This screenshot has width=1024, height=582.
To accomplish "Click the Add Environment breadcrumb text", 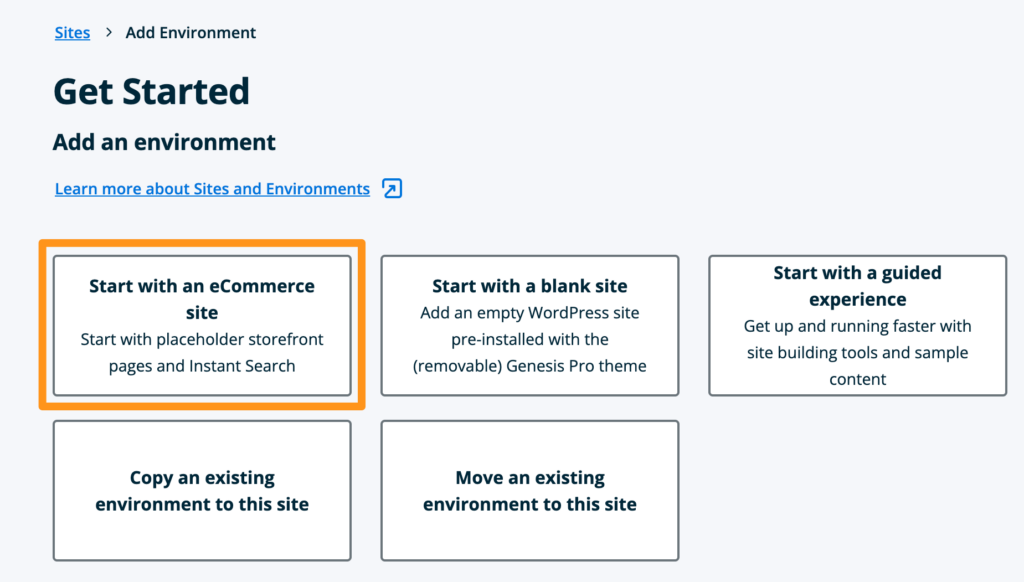I will (x=190, y=33).
